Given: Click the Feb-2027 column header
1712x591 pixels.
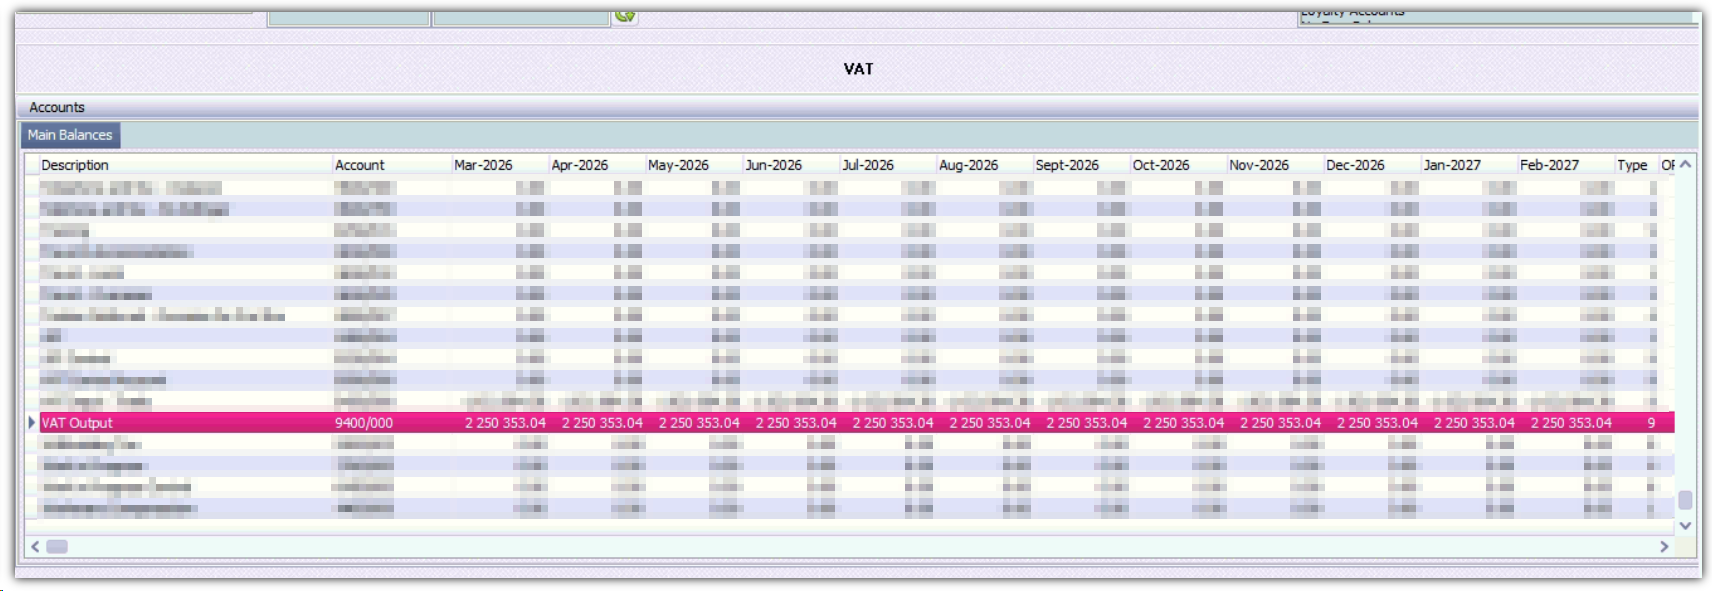Looking at the screenshot, I should [x=1549, y=165].
